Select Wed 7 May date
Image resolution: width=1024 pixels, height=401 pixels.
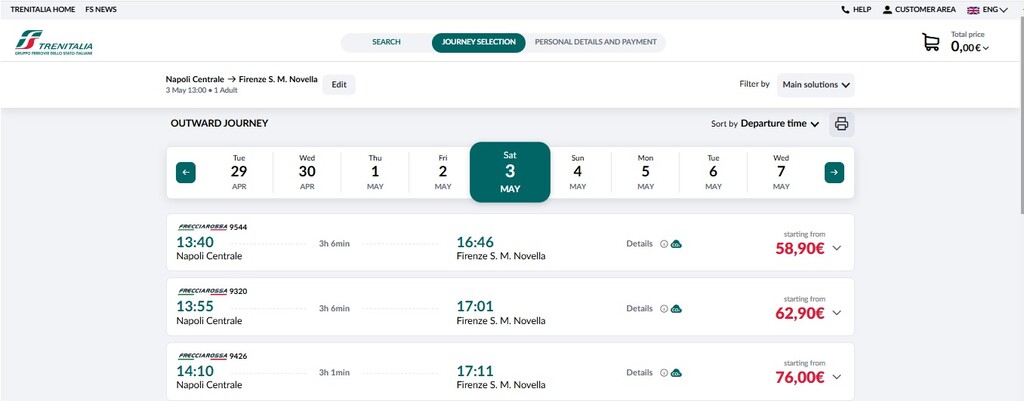click(781, 172)
